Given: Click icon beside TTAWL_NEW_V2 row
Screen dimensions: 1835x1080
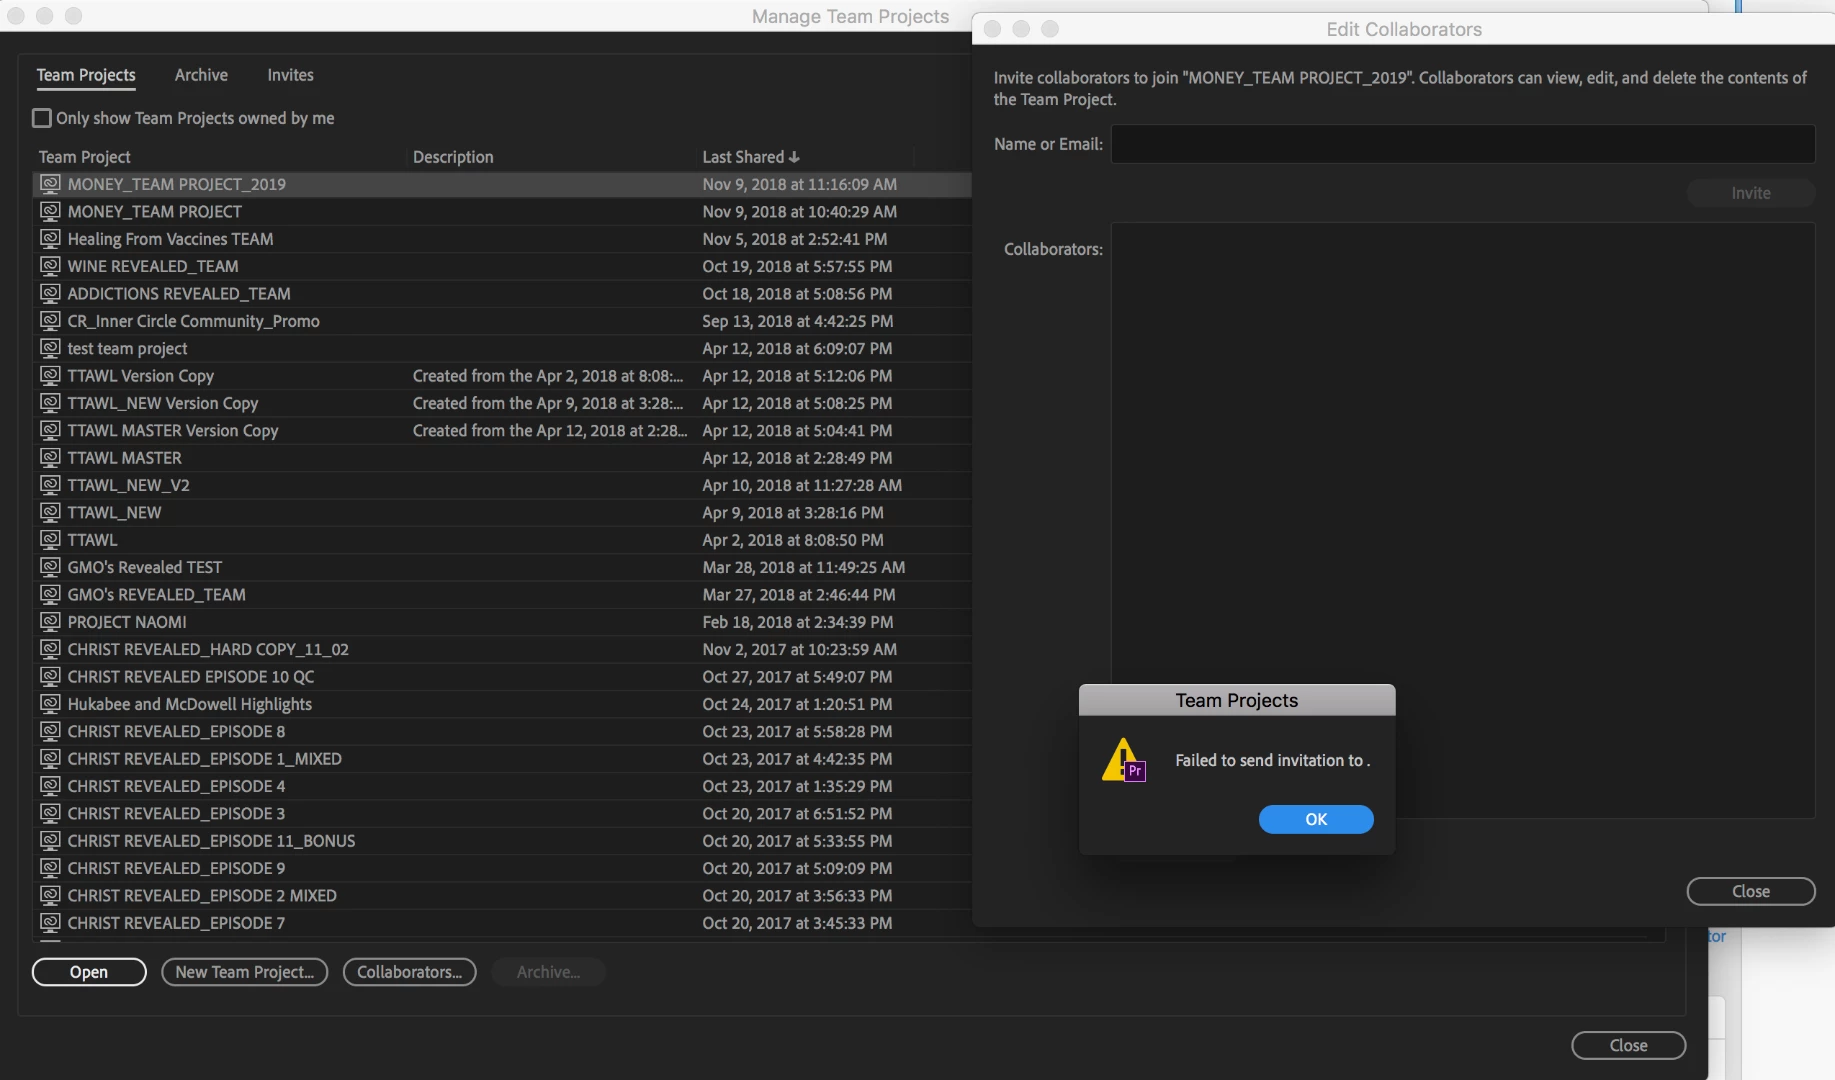Looking at the screenshot, I should click(50, 485).
